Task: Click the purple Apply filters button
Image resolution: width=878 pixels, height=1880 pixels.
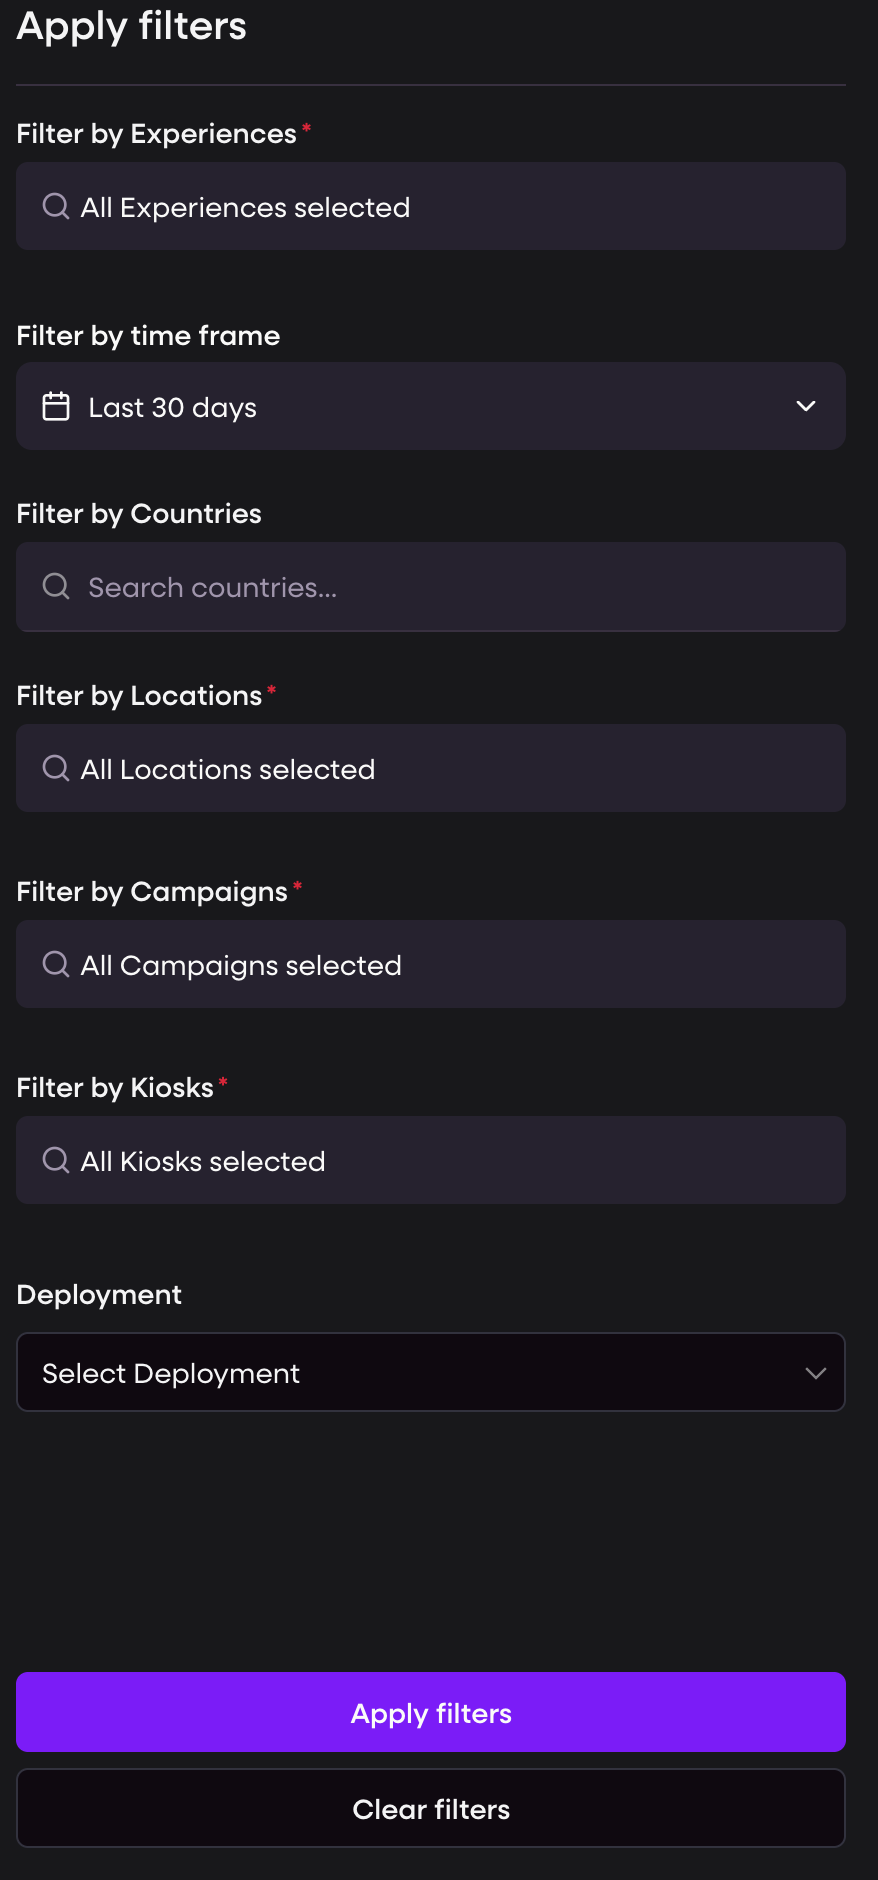Action: [x=431, y=1712]
